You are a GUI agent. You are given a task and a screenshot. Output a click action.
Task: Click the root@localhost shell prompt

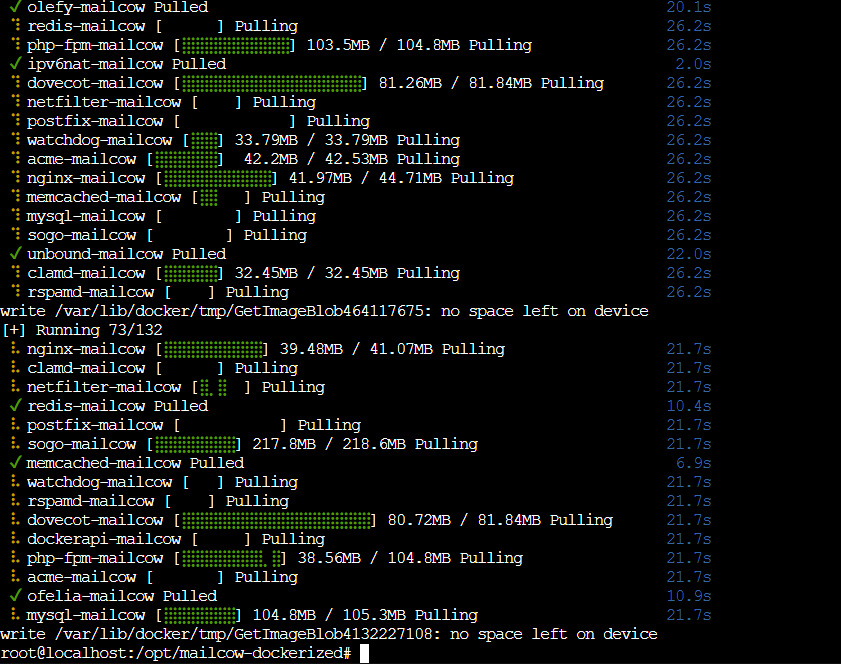(176, 653)
